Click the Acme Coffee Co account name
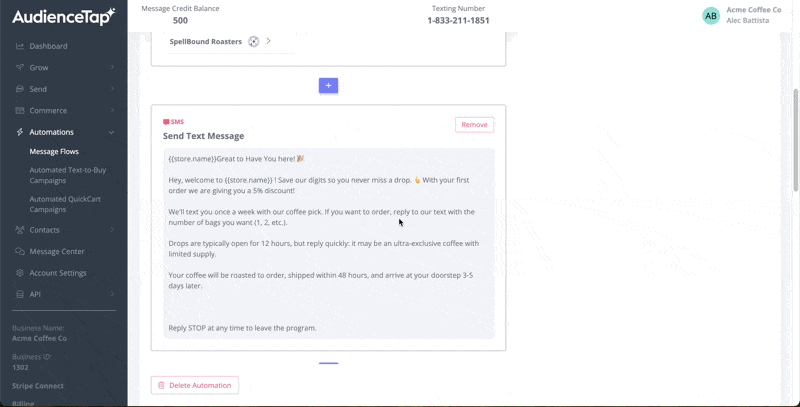 [x=754, y=10]
